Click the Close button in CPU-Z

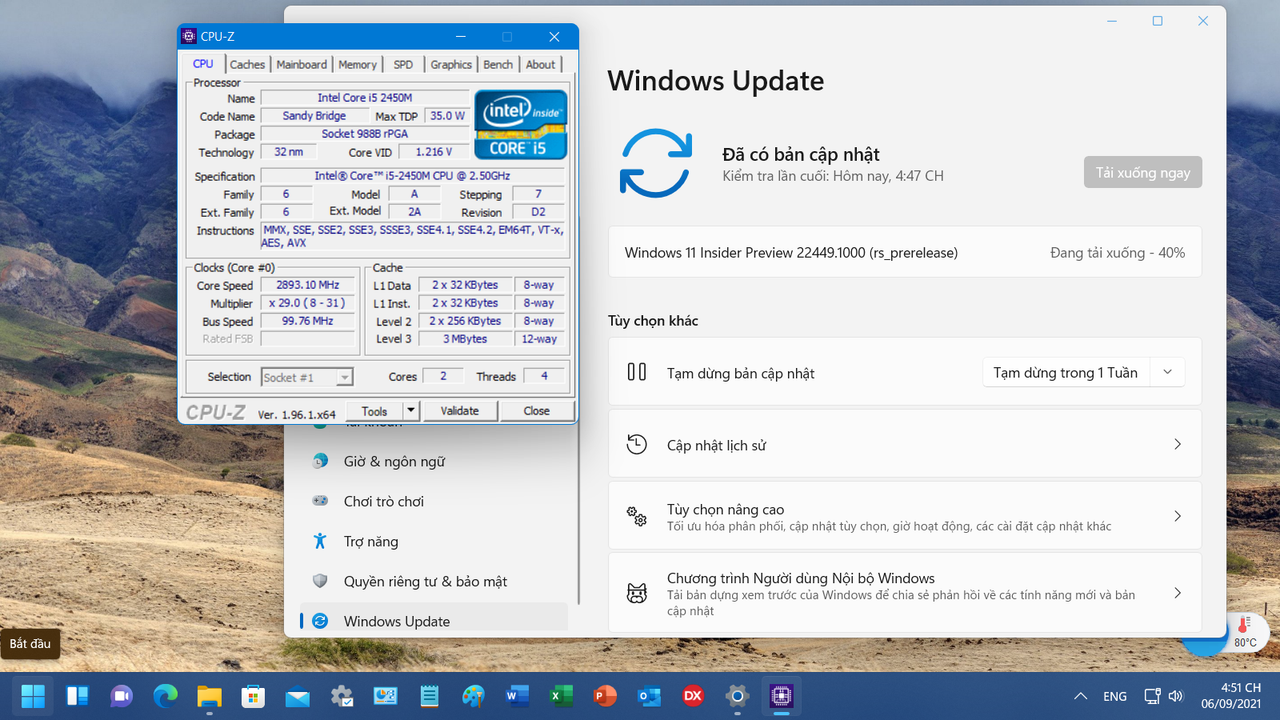[x=536, y=411]
